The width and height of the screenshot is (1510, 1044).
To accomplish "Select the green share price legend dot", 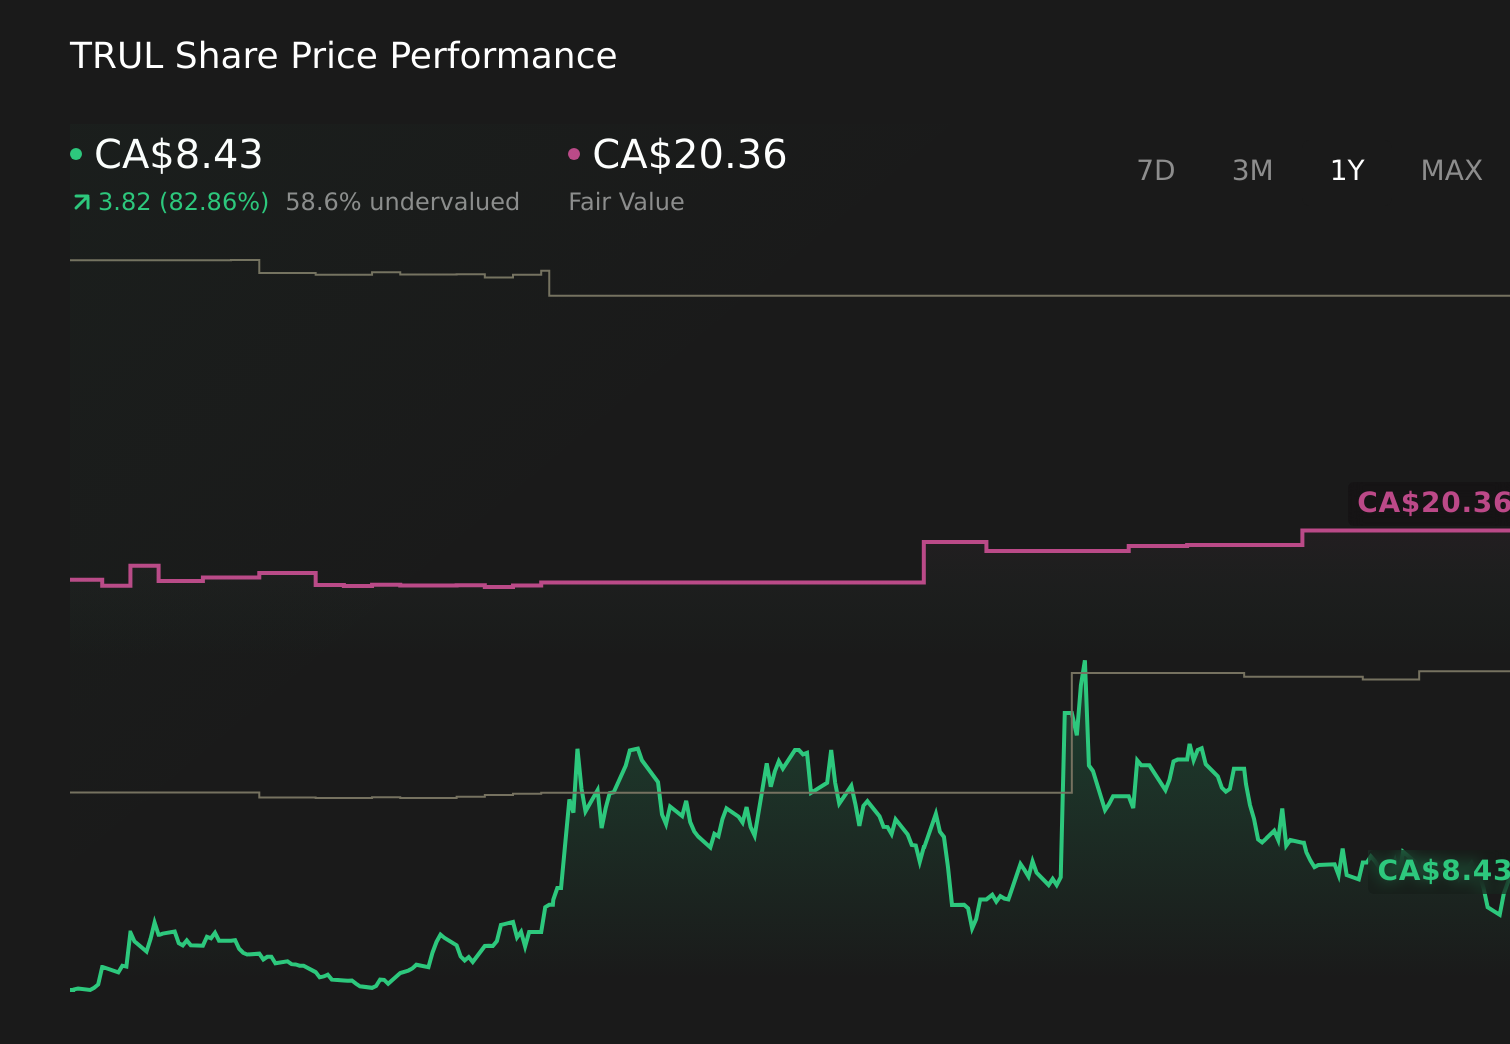I will 77,154.
